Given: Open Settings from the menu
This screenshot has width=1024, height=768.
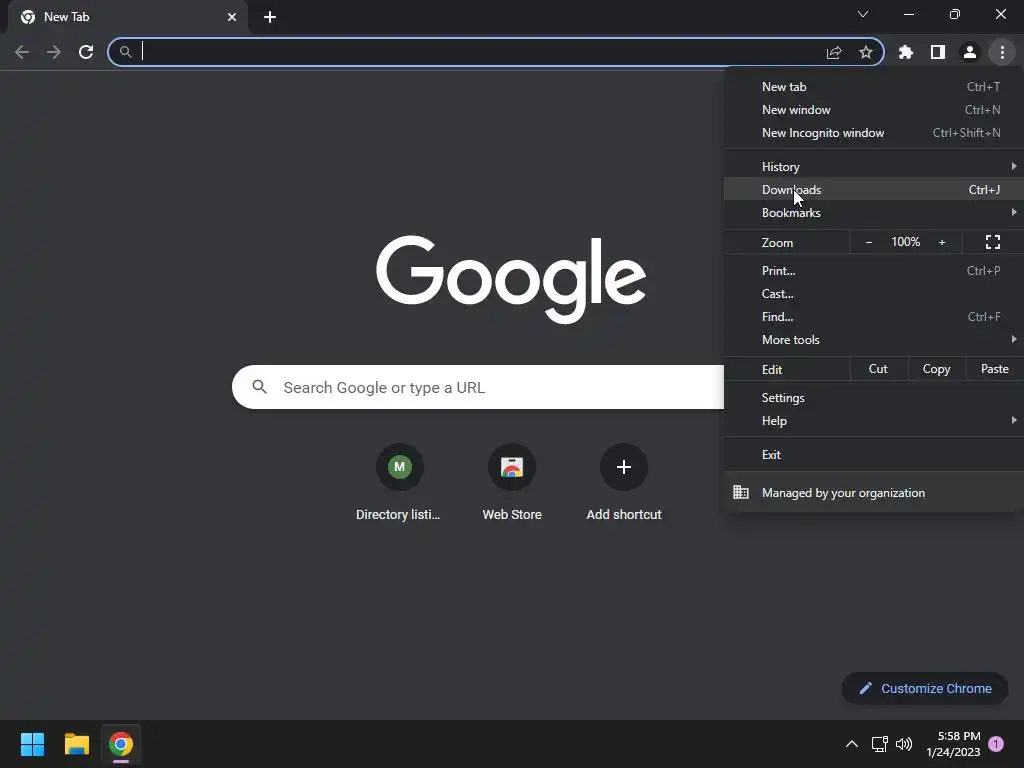Looking at the screenshot, I should click(x=874, y=398).
